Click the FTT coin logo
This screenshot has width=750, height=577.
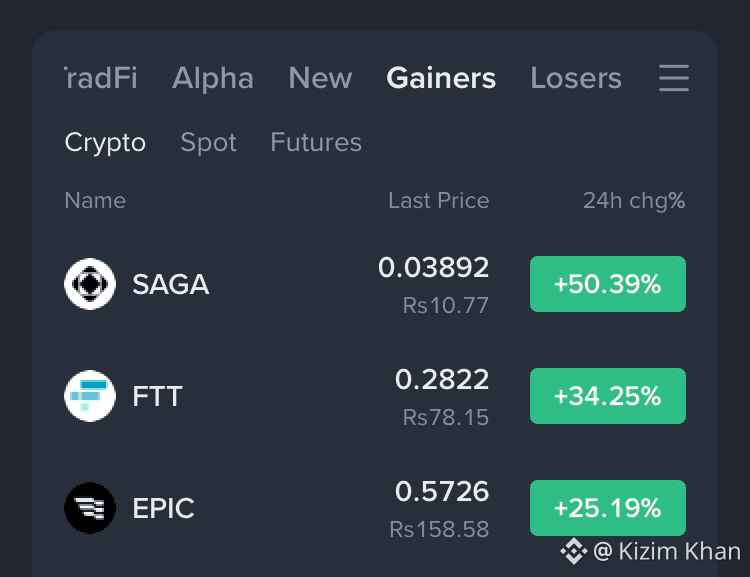pos(90,396)
